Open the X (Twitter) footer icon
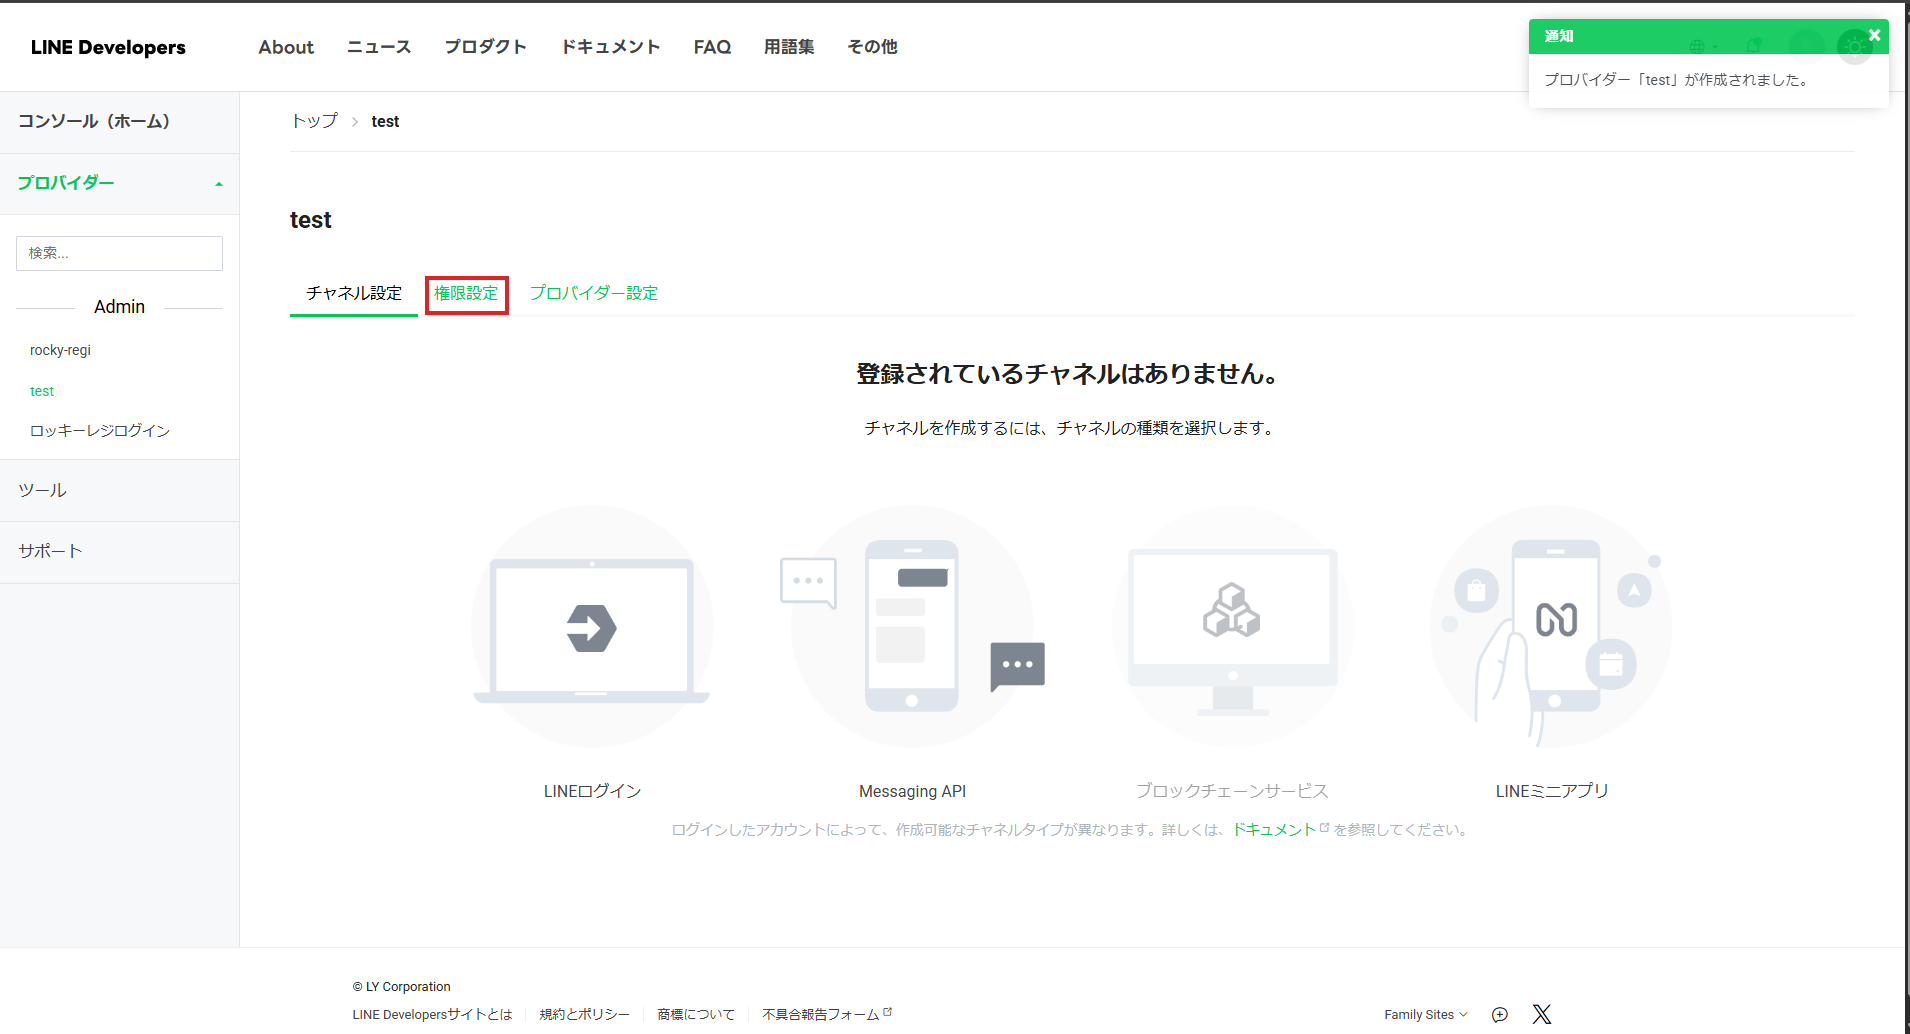The width and height of the screenshot is (1910, 1034). [1542, 1014]
